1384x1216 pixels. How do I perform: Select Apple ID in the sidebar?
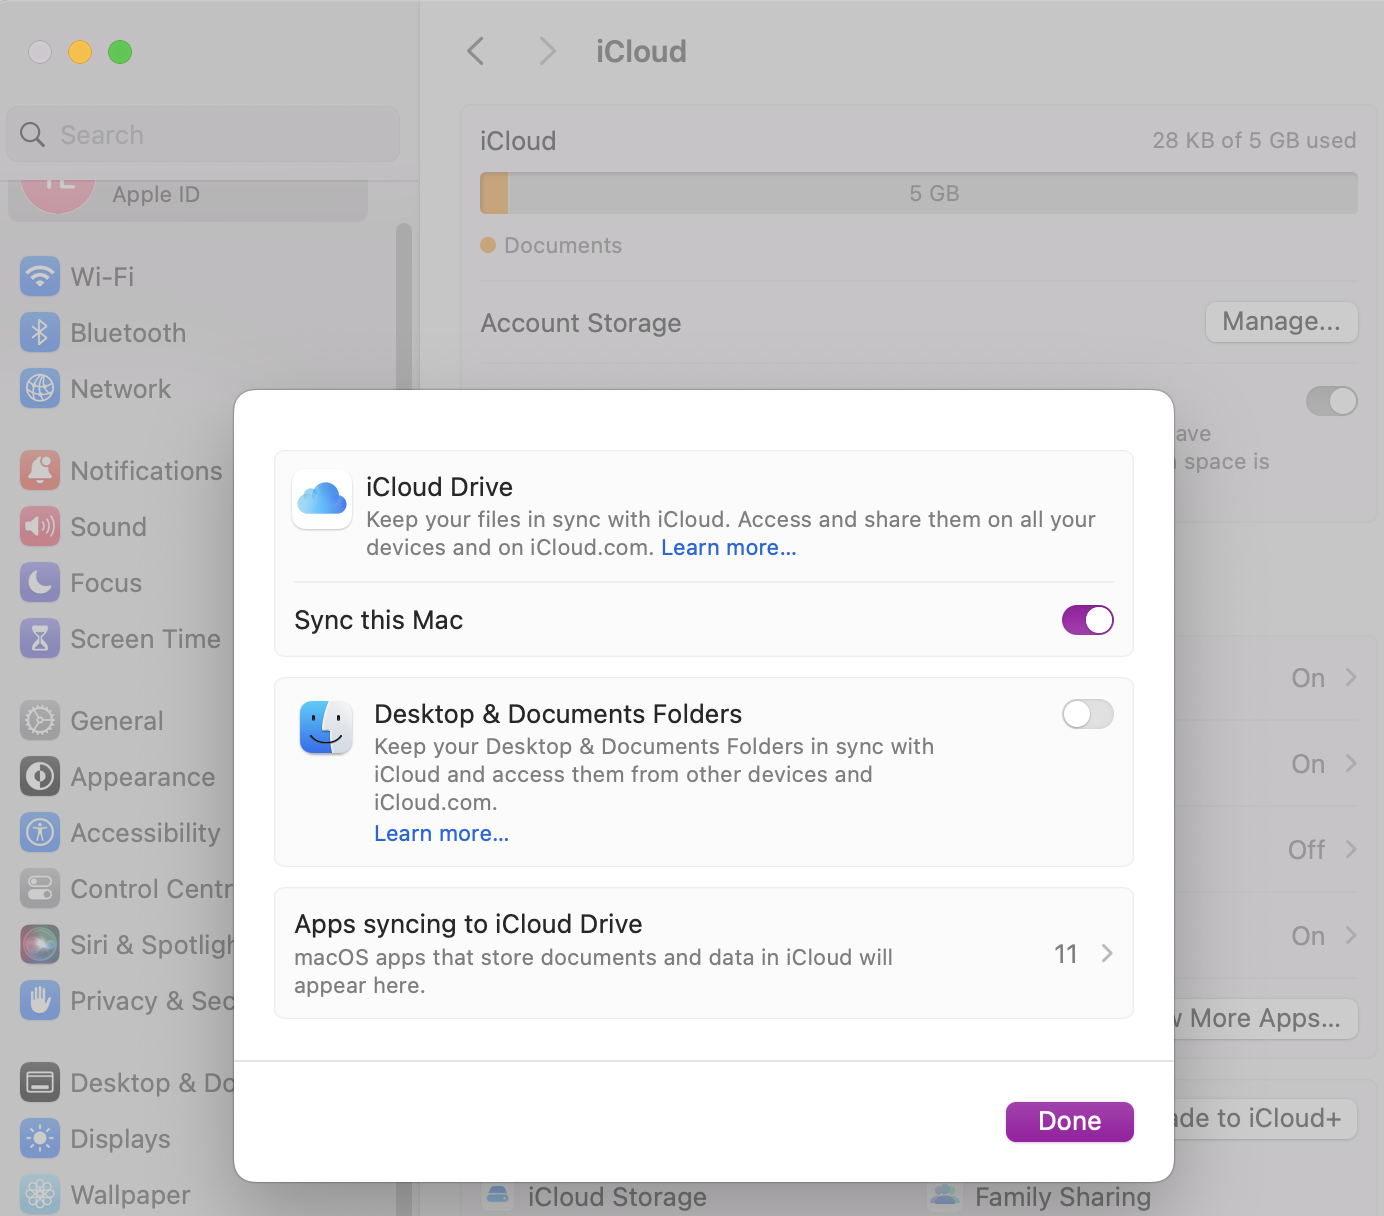coord(156,194)
